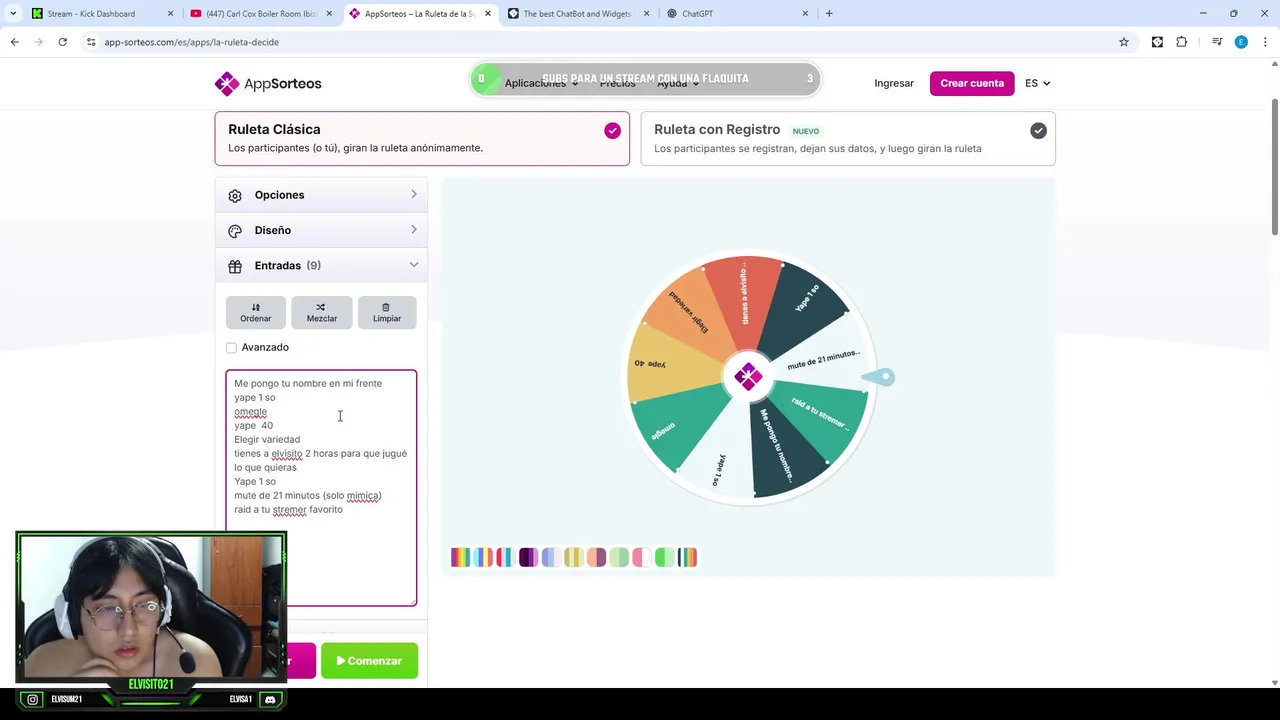Open the media control playlist icon
The image size is (1280, 720).
[x=1217, y=42]
